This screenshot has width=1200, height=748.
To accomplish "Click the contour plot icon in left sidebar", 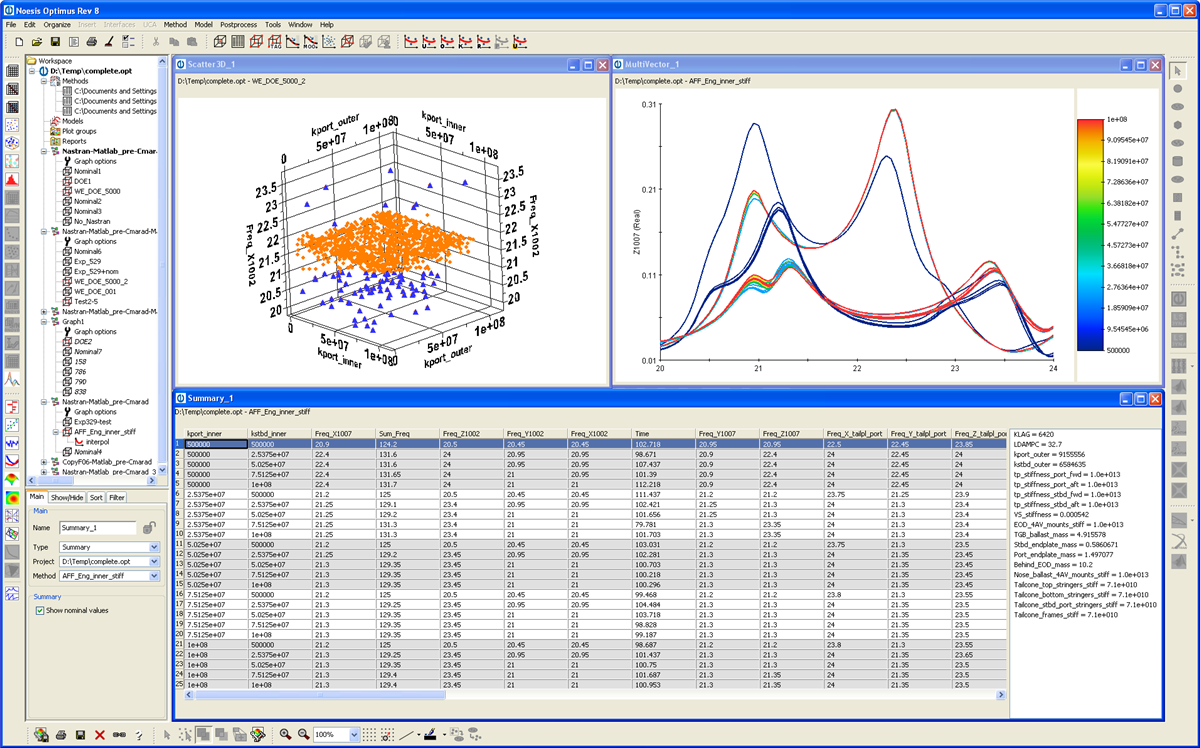I will pos(12,498).
